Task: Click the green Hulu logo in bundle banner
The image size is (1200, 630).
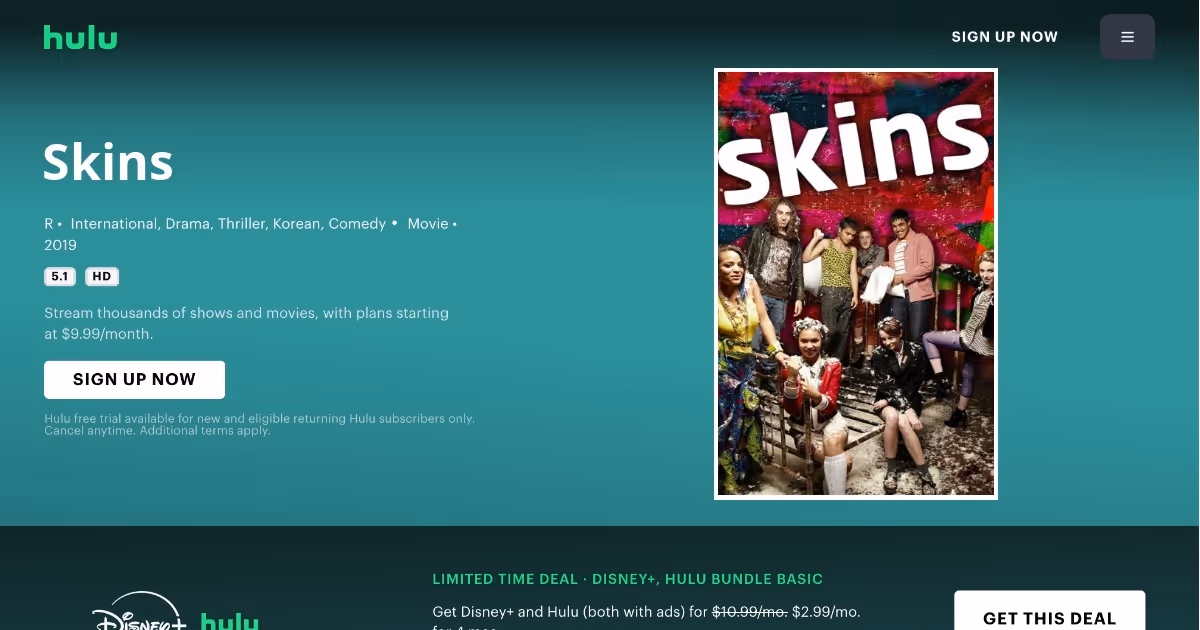Action: click(230, 621)
